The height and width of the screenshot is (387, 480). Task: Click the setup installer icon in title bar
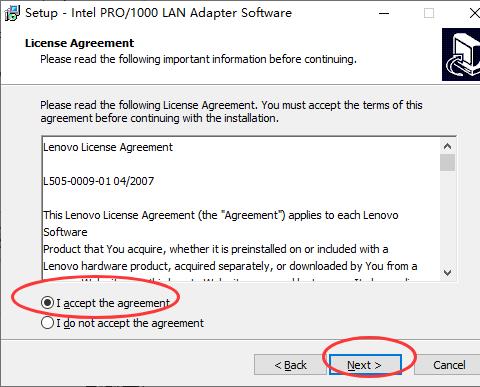(x=12, y=13)
